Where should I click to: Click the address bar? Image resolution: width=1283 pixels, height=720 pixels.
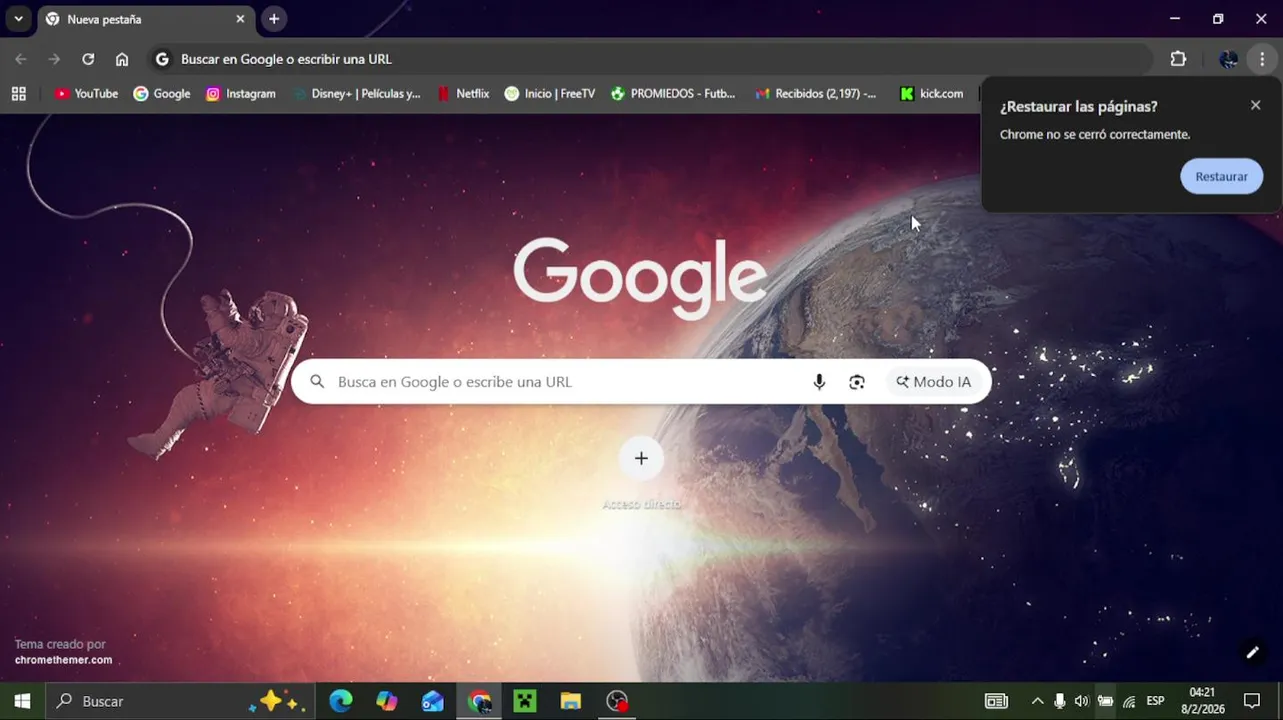pyautogui.click(x=650, y=59)
